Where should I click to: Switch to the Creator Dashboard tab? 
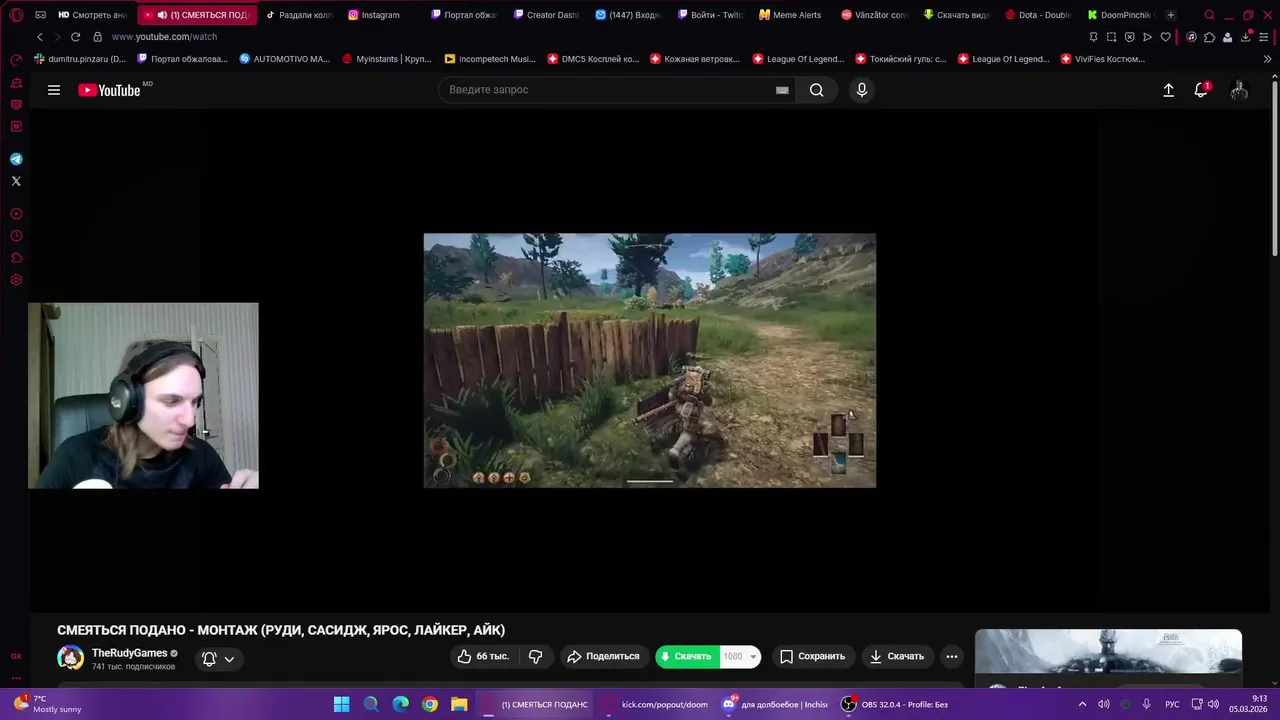546,15
